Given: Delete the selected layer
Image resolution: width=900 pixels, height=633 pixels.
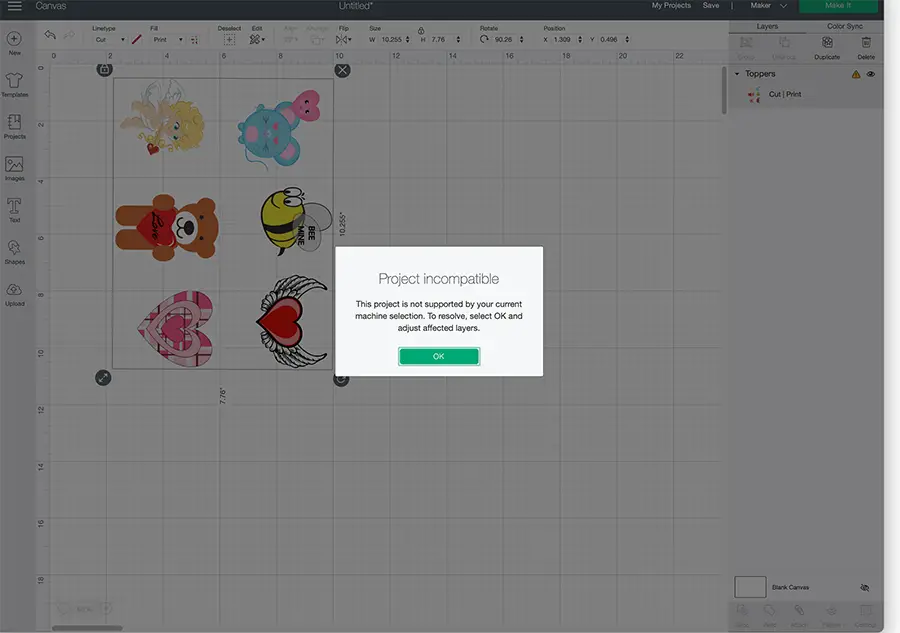Looking at the screenshot, I should (x=866, y=48).
